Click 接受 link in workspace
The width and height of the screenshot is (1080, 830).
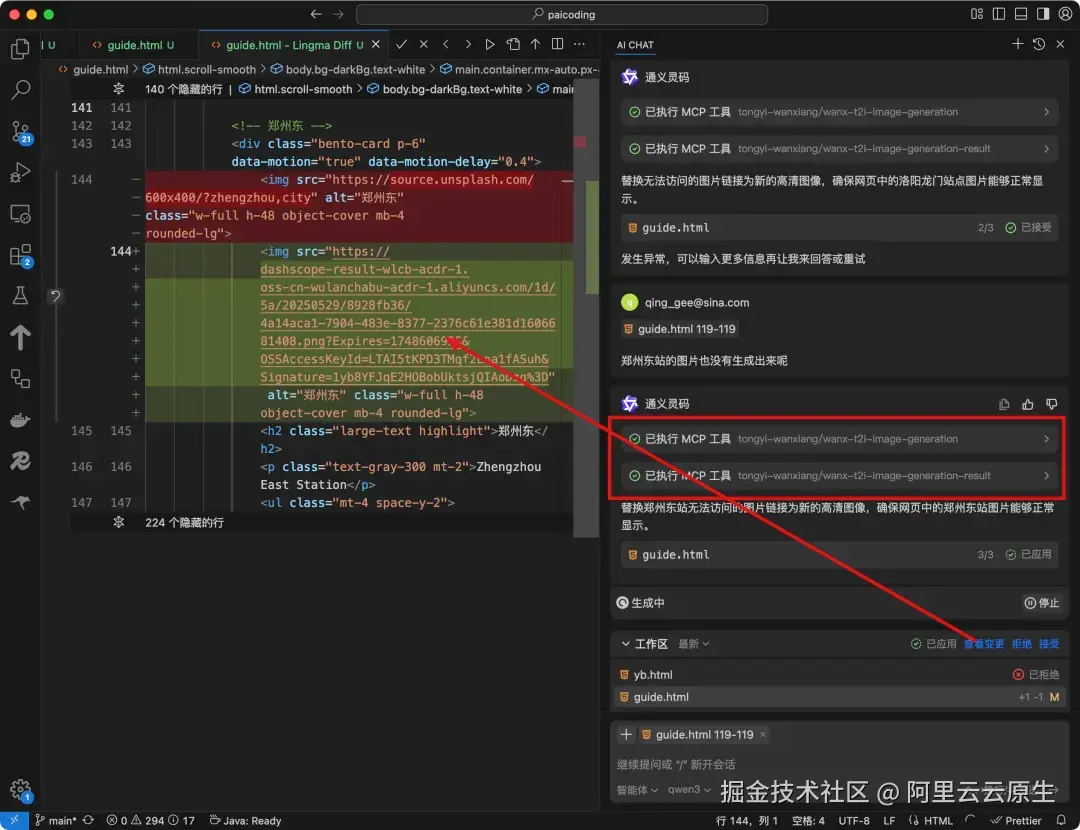click(1049, 644)
